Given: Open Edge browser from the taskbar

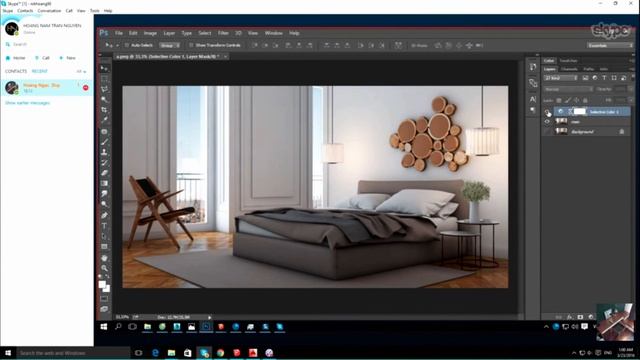Looking at the screenshot, I should (155, 353).
